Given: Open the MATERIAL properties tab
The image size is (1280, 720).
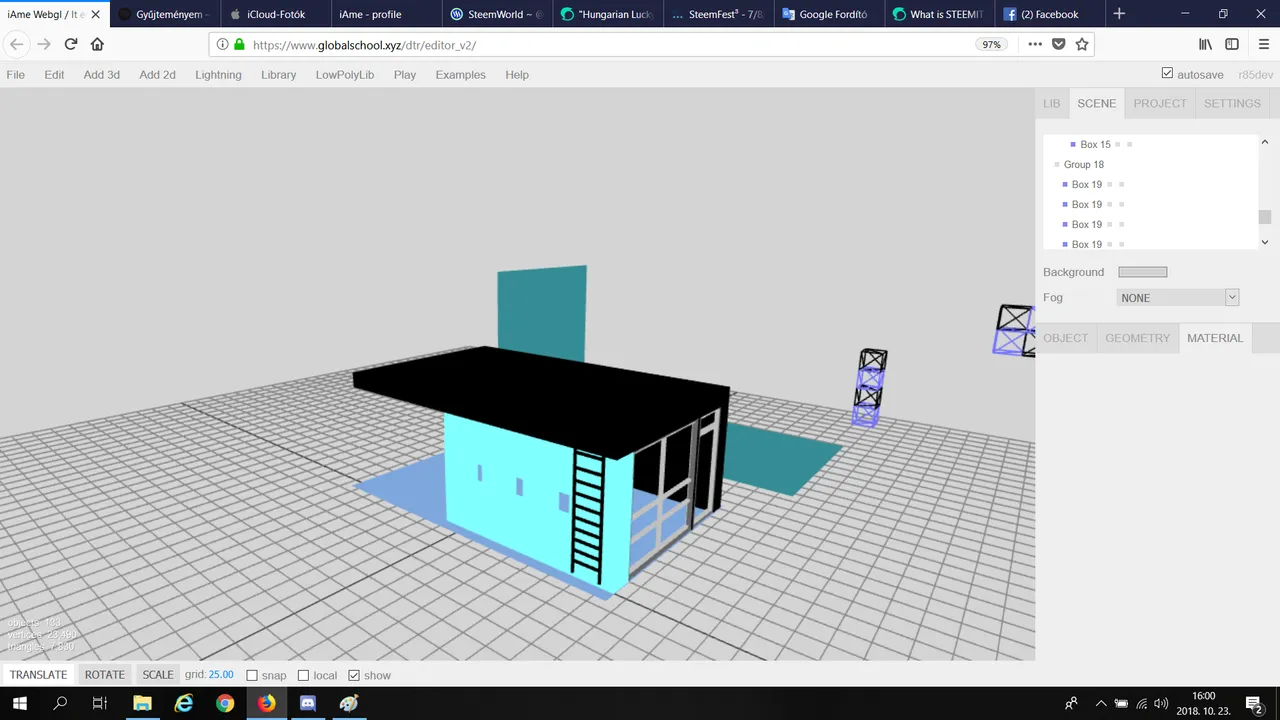Looking at the screenshot, I should (x=1215, y=338).
